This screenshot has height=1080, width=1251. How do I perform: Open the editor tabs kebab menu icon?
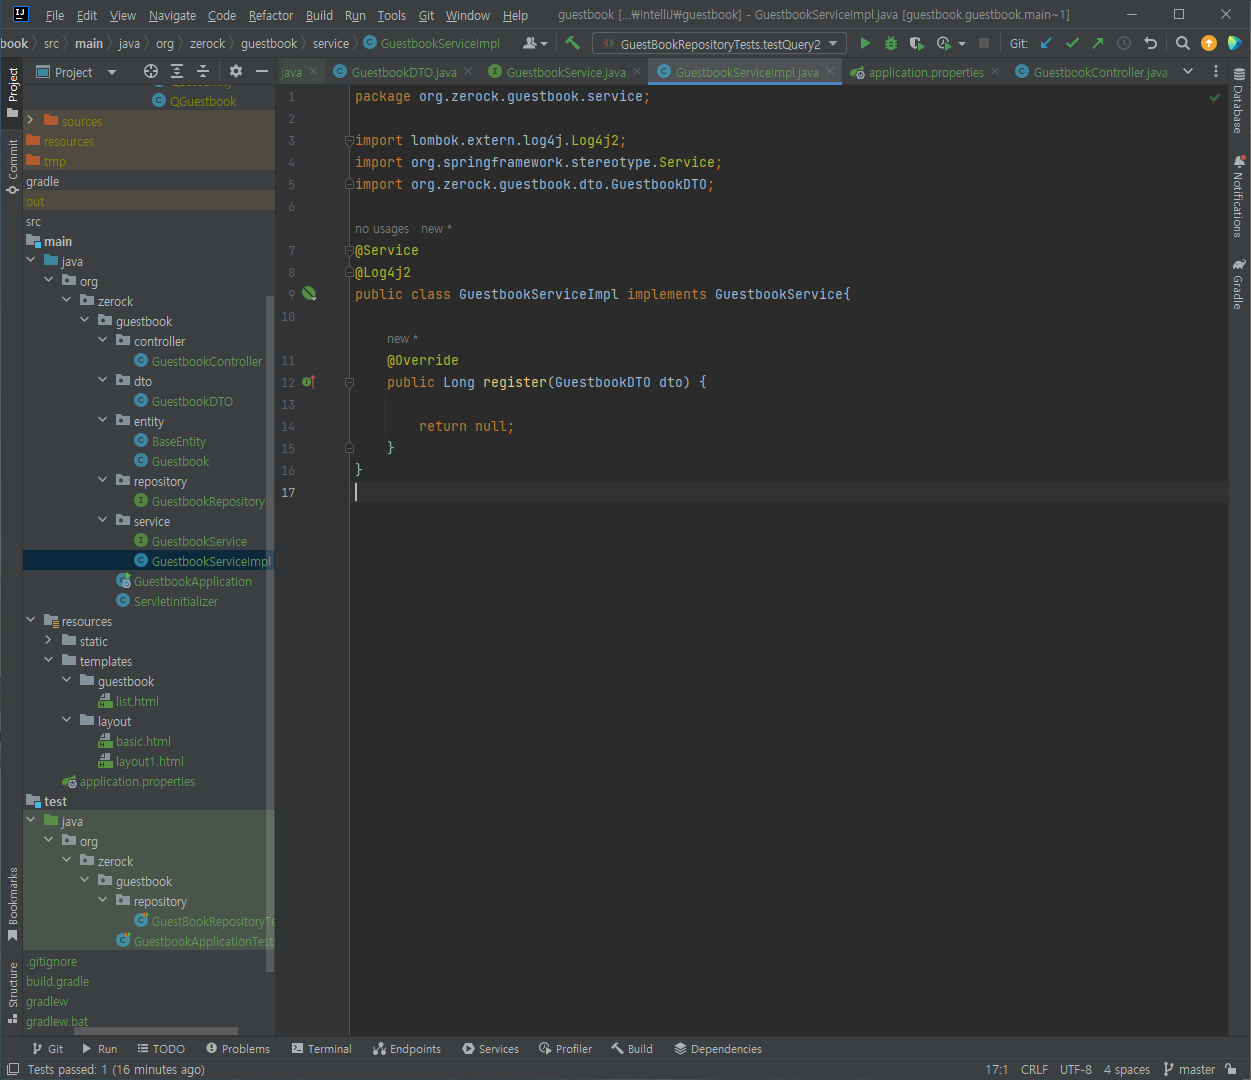[1216, 71]
